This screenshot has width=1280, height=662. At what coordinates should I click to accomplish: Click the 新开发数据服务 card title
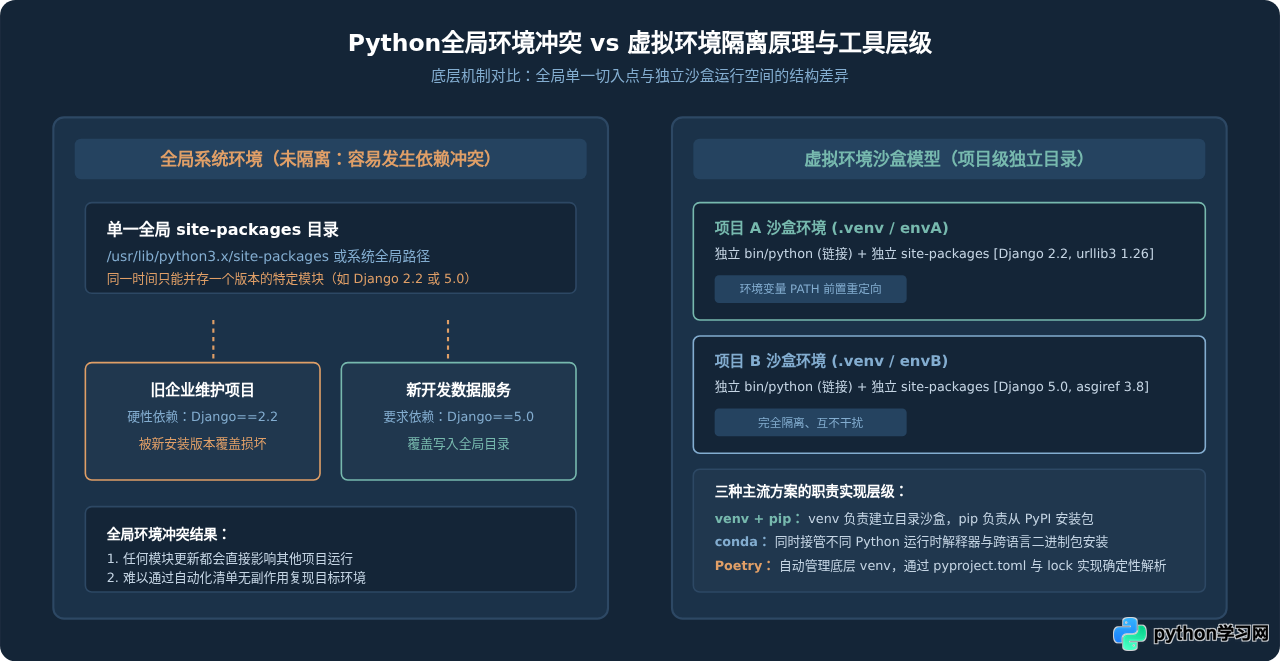459,390
